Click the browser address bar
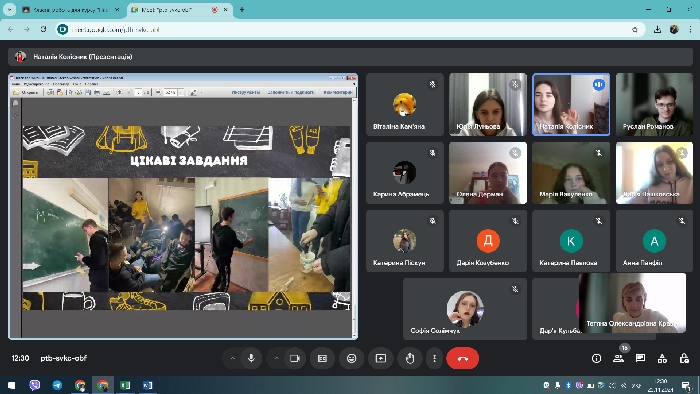 pyautogui.click(x=344, y=29)
